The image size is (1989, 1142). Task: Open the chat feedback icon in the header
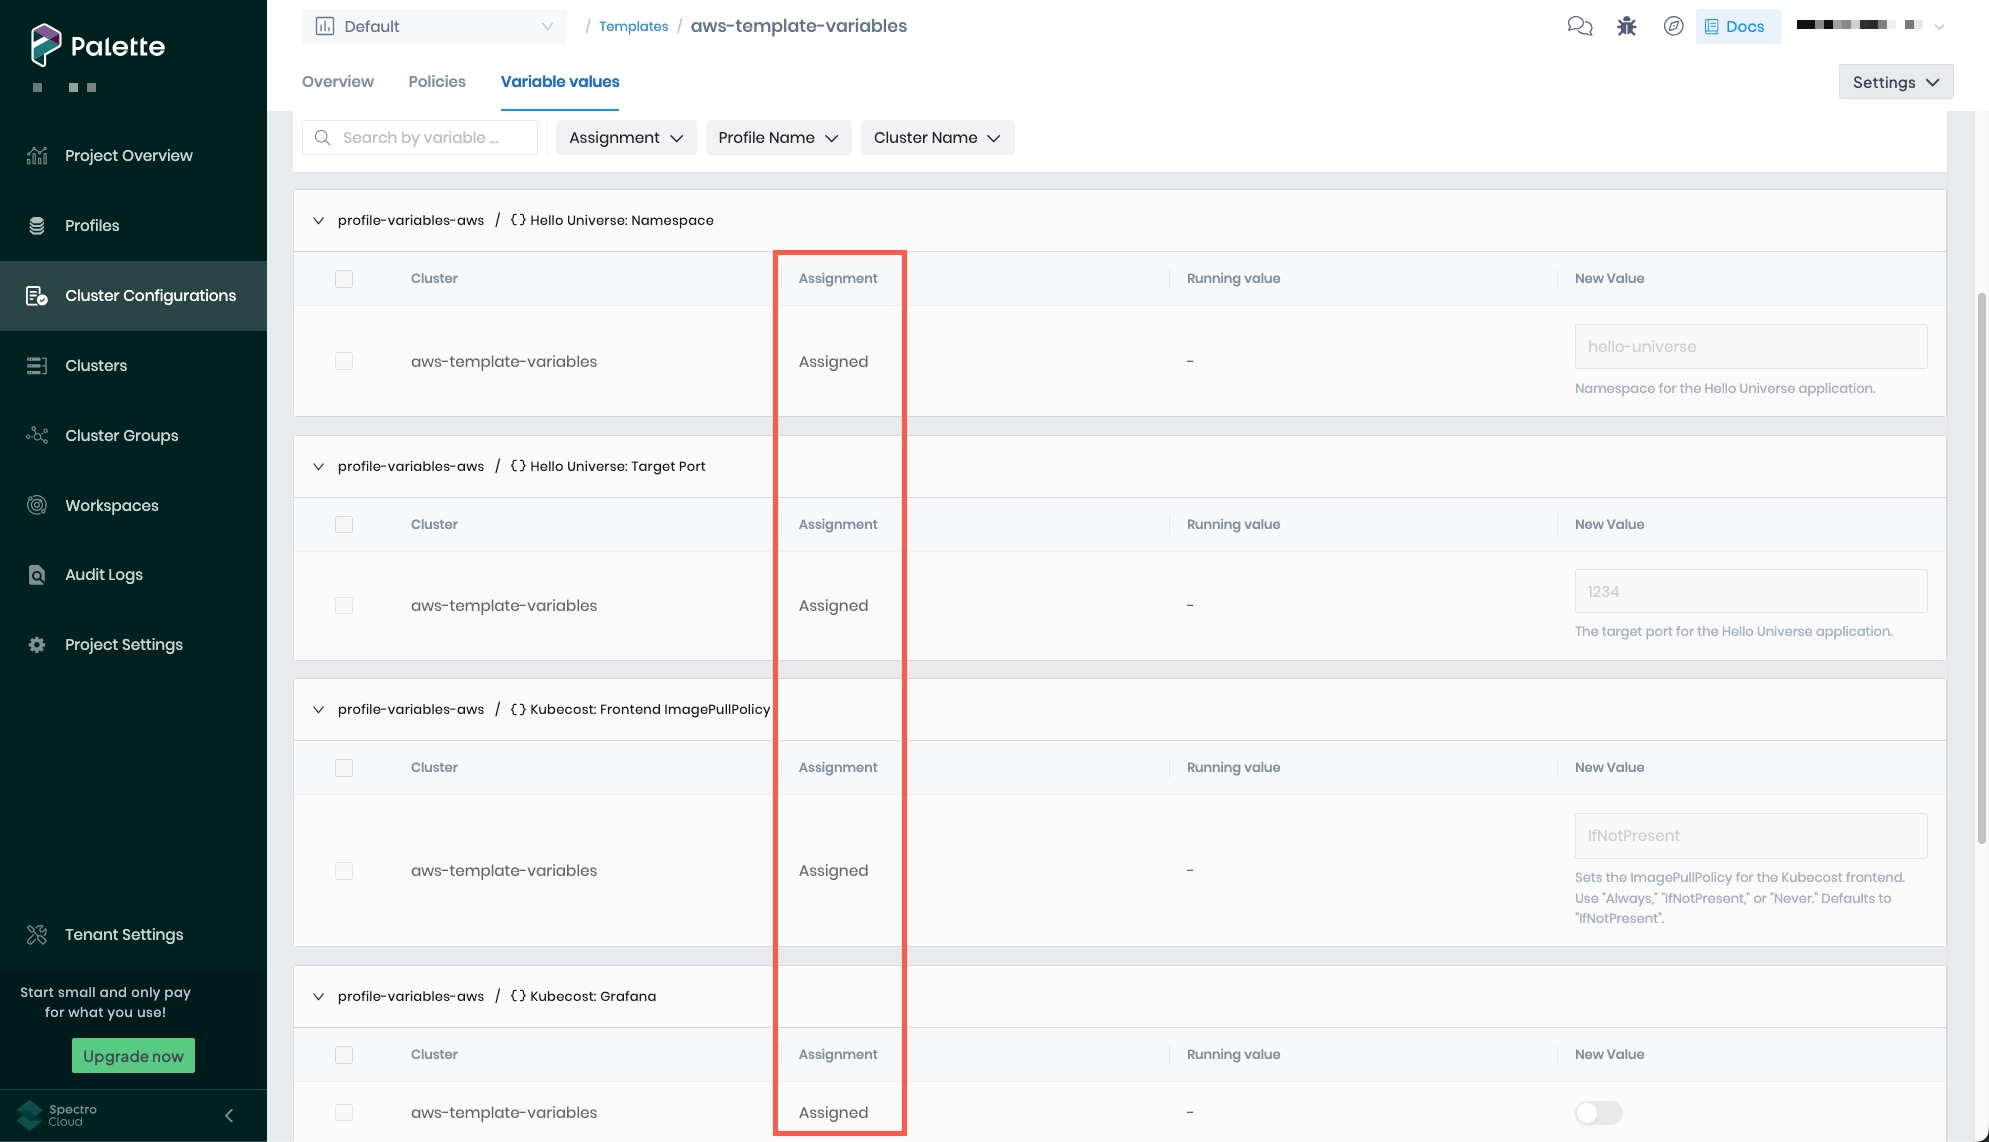(x=1580, y=26)
